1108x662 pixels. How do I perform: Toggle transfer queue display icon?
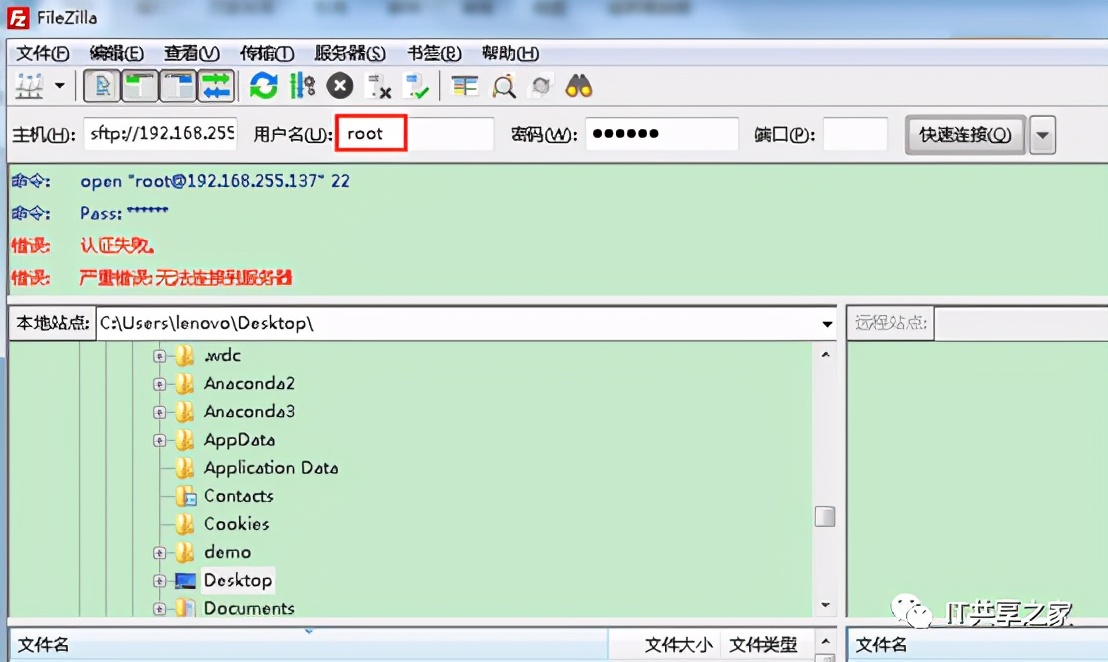(x=216, y=86)
